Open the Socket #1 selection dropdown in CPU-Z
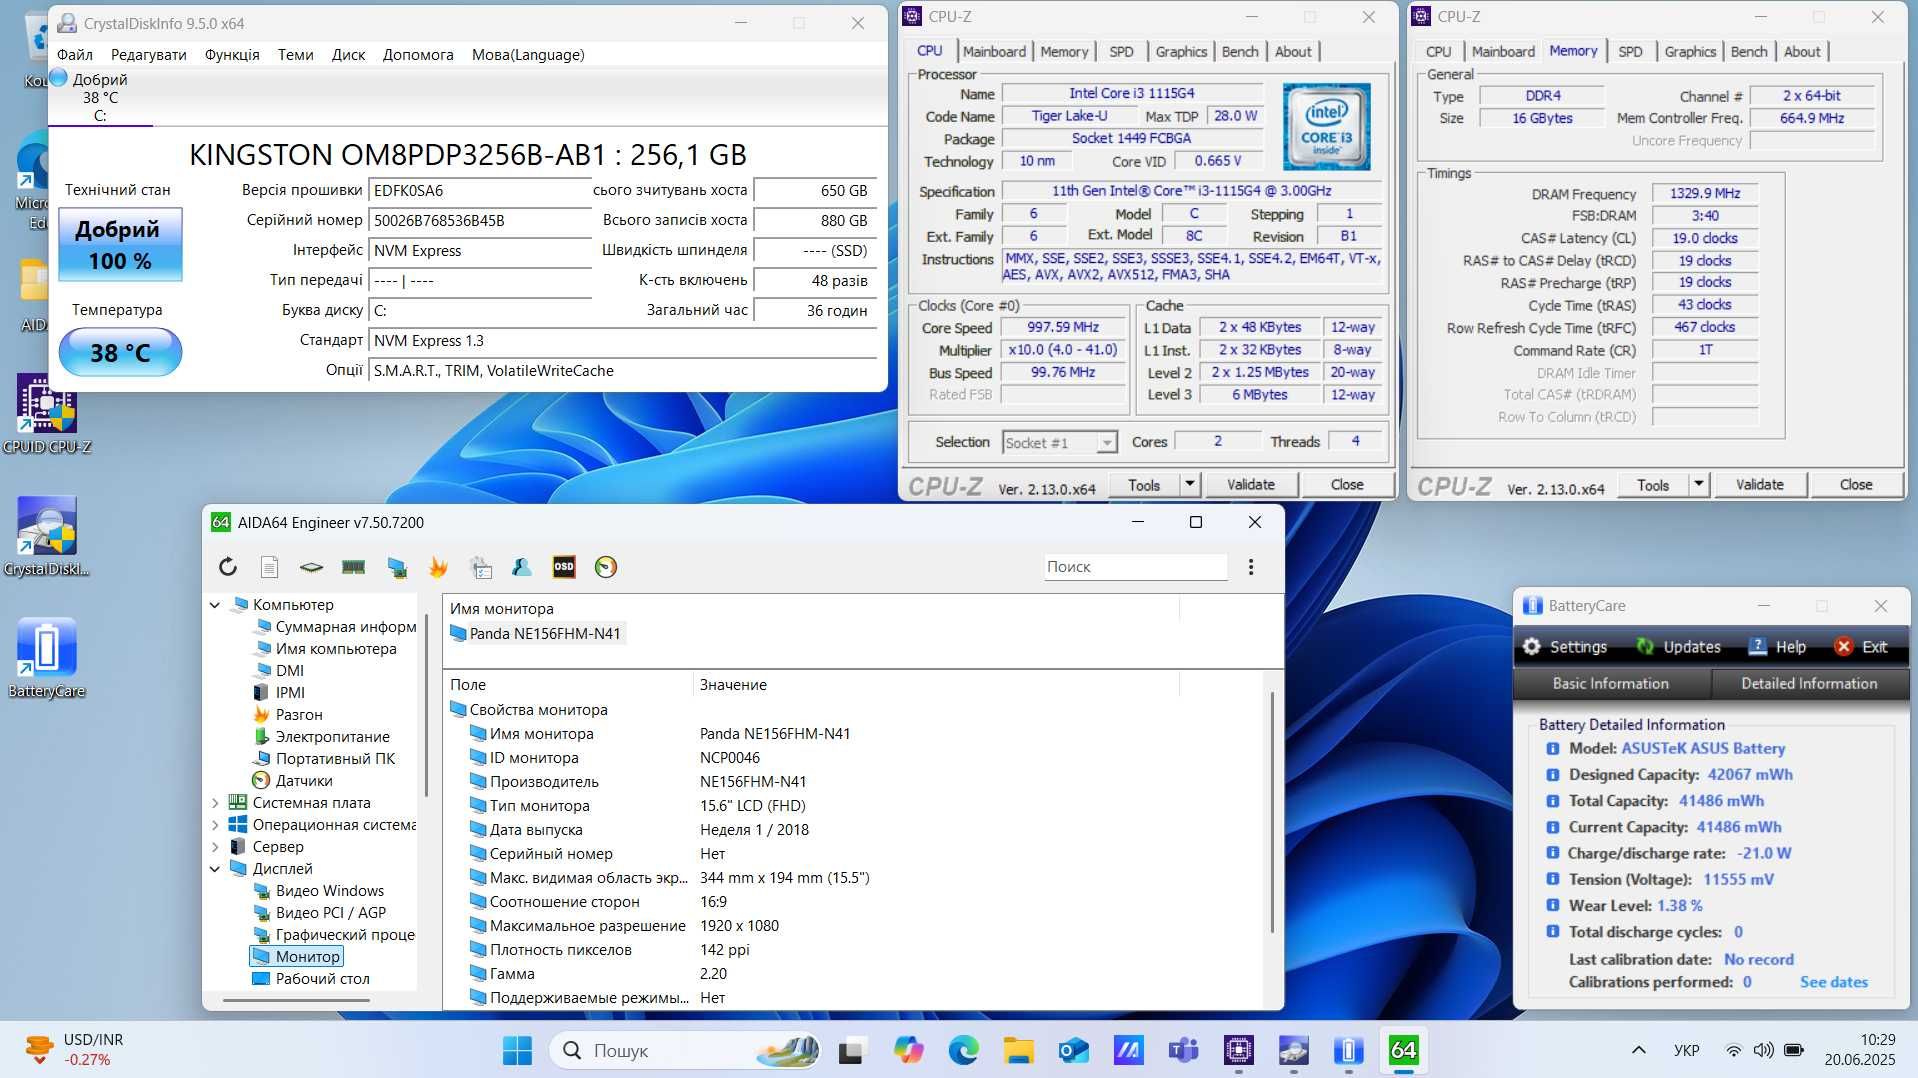 [1060, 442]
